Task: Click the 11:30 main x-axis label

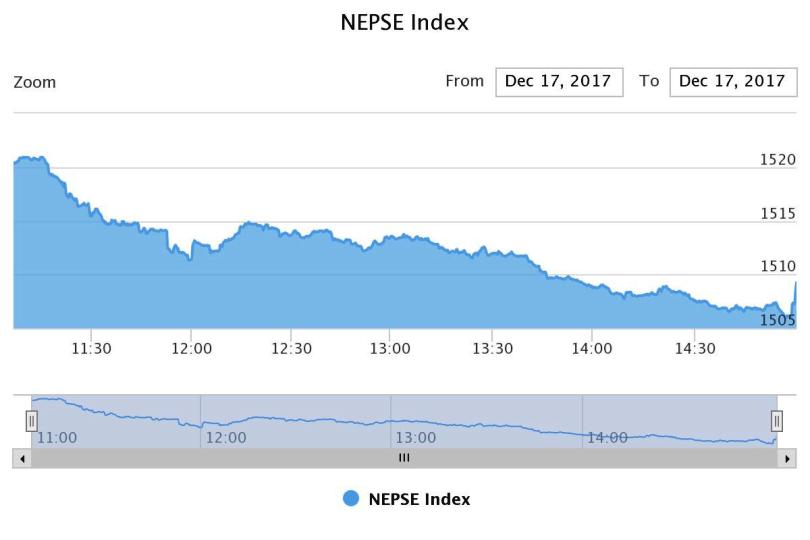Action: (x=90, y=348)
